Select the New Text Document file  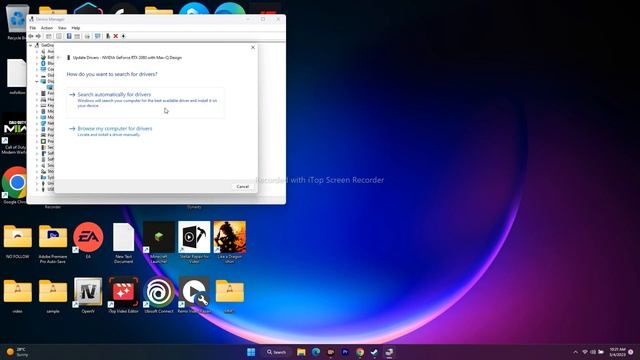click(x=123, y=243)
